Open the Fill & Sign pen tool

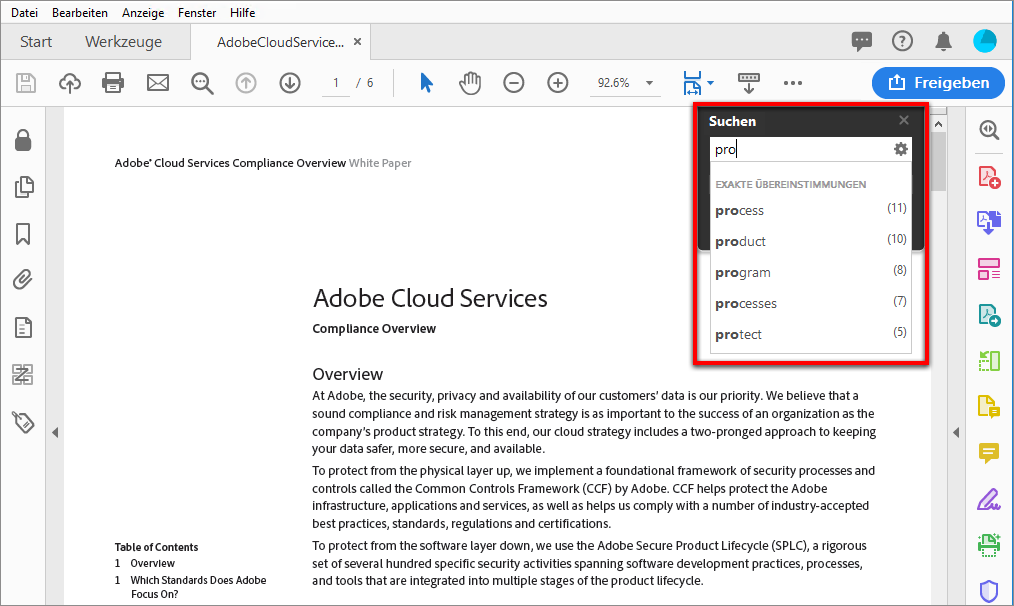989,500
